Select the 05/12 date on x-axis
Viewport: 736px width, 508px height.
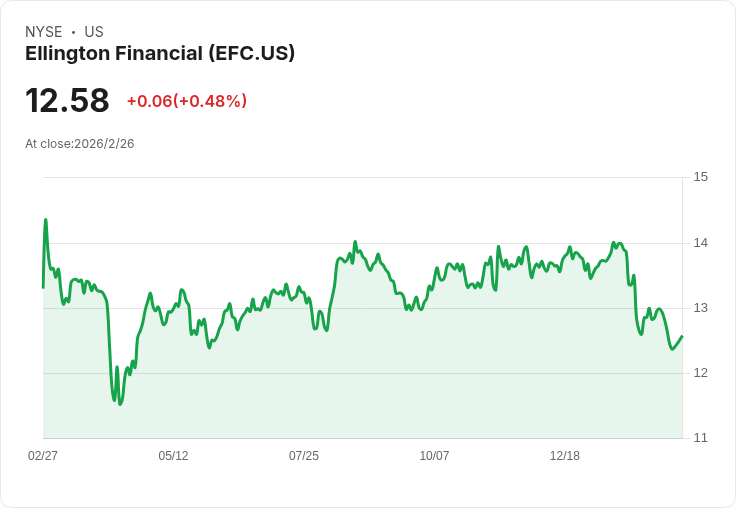pos(173,456)
